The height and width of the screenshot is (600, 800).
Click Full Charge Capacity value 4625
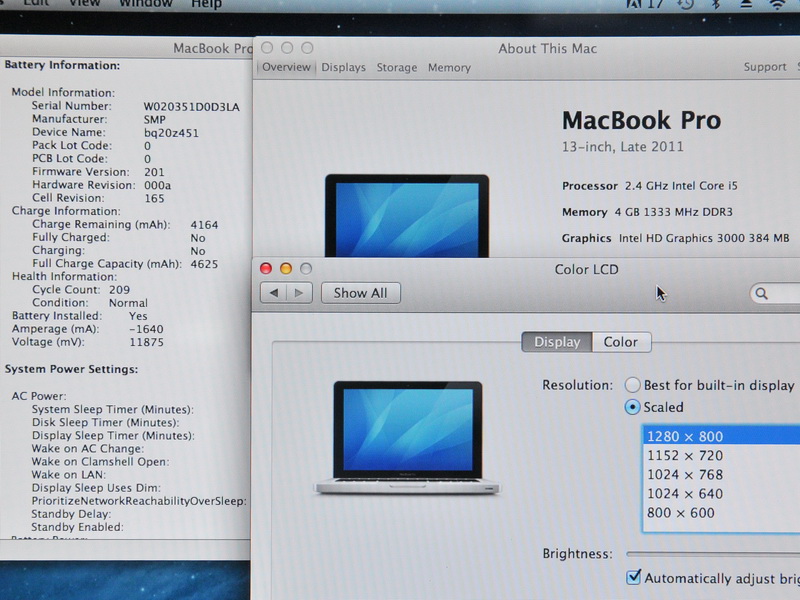[204, 264]
